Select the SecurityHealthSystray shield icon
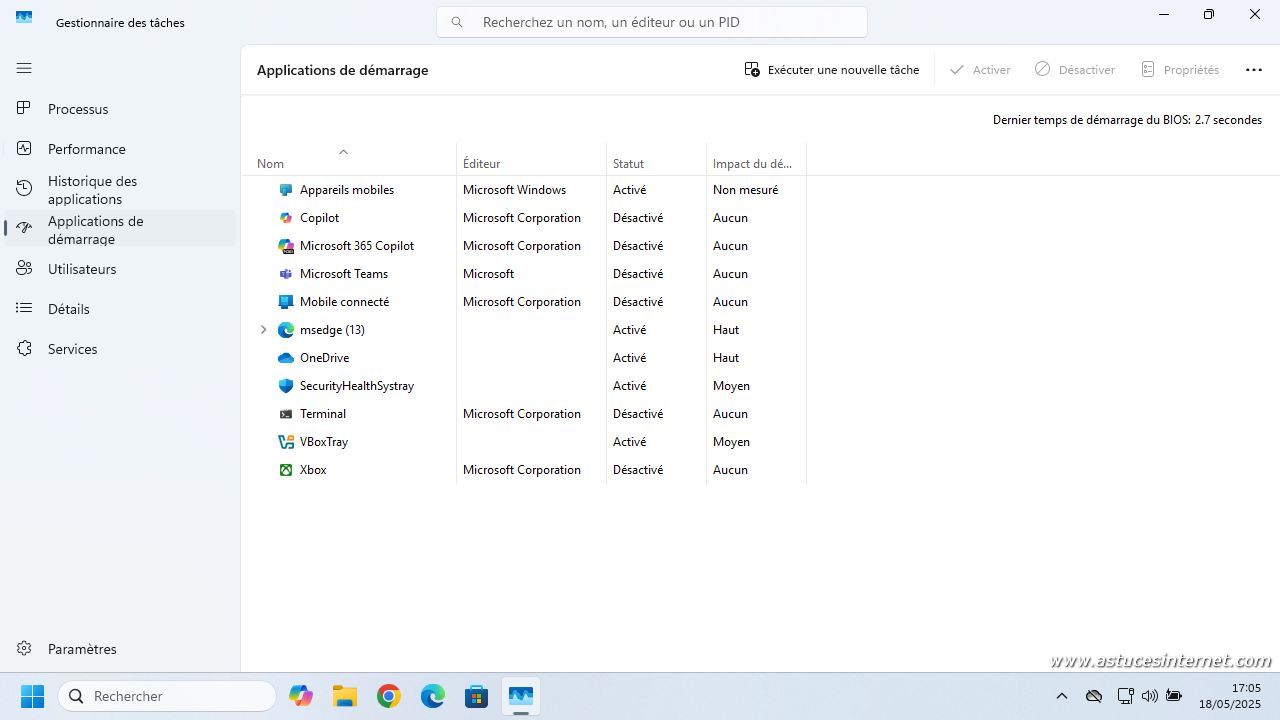This screenshot has height=720, width=1280. click(x=286, y=386)
